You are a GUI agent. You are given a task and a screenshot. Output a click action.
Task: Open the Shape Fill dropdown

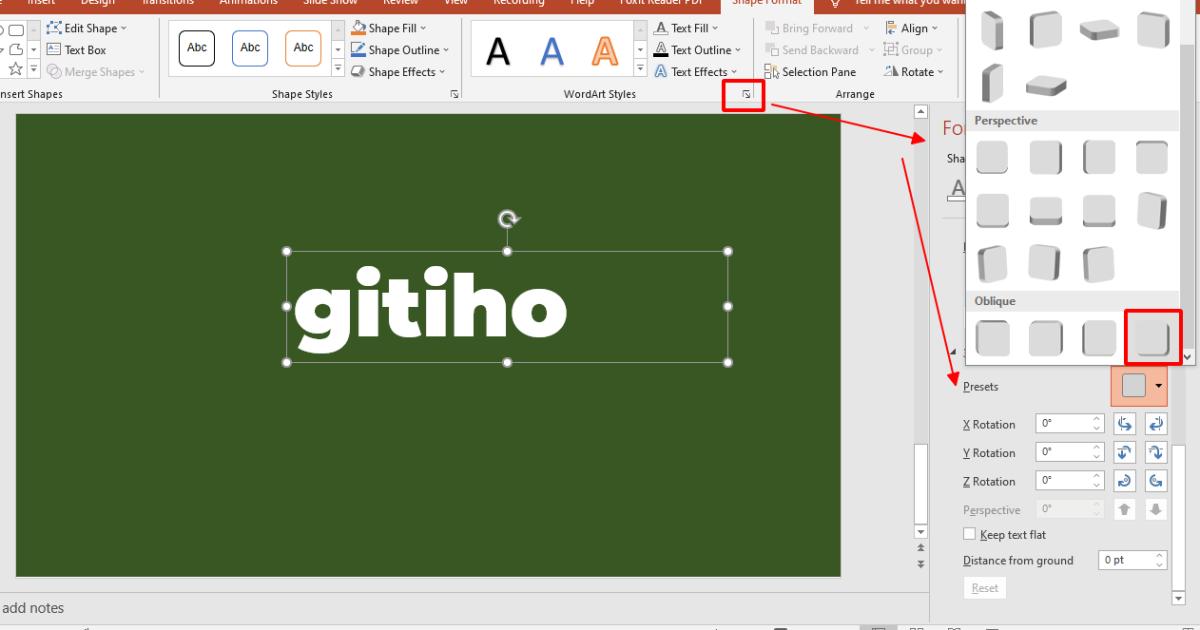point(389,28)
